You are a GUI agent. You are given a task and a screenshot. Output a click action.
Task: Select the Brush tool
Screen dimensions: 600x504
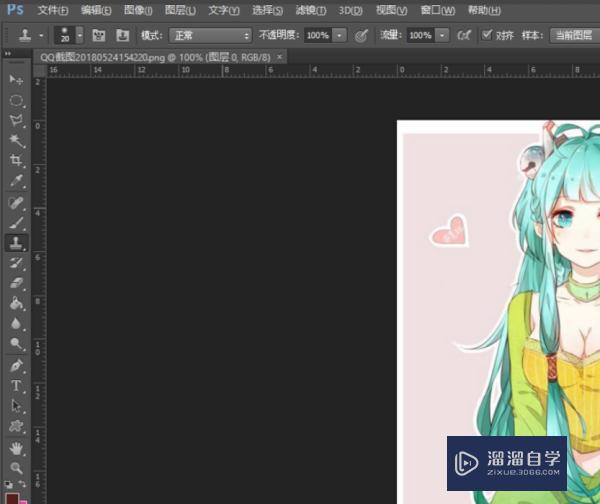[x=16, y=223]
